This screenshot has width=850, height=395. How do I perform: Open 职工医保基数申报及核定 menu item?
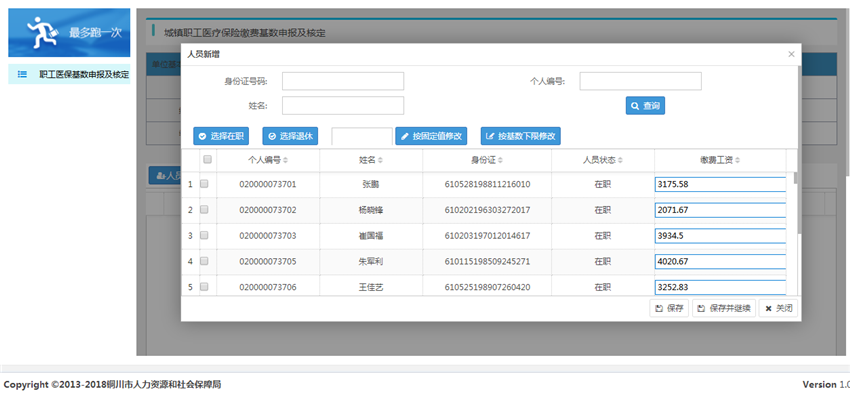tap(84, 74)
